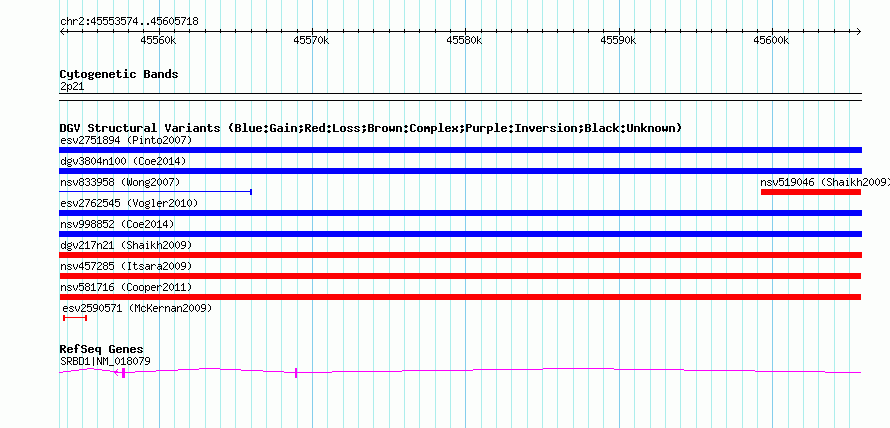Select the small red esv2590571 variant glyph
Viewport: 890px width, 428px height.
pyautogui.click(x=75, y=318)
